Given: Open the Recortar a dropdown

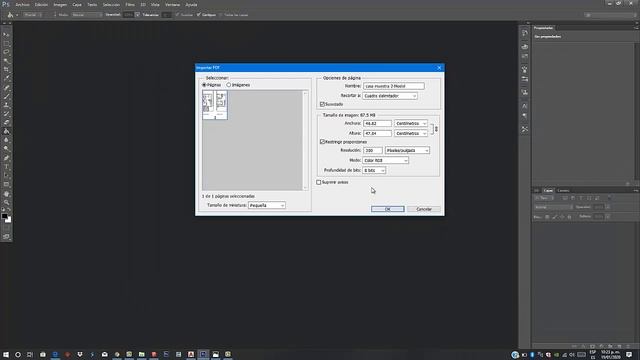Looking at the screenshot, I should [x=390, y=96].
